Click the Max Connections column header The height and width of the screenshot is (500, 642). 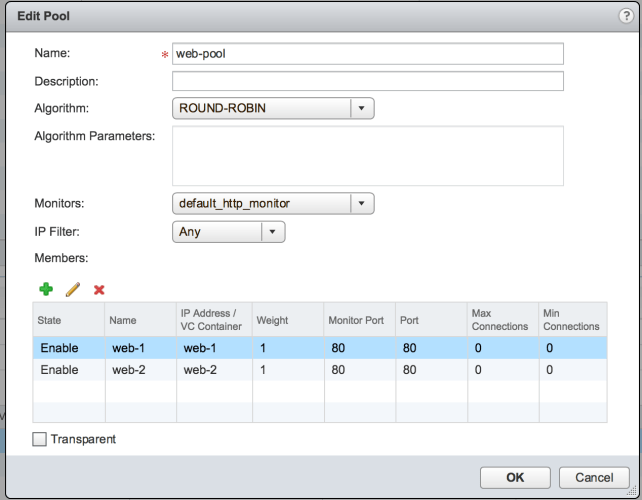tap(499, 320)
